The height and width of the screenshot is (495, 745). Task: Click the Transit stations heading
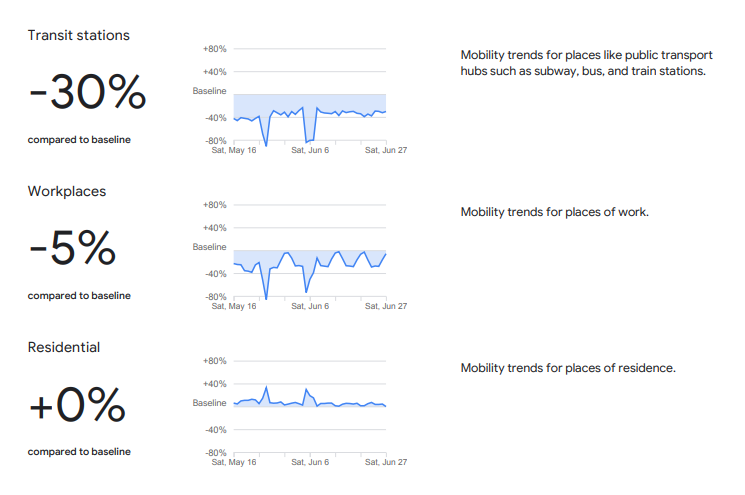(79, 36)
